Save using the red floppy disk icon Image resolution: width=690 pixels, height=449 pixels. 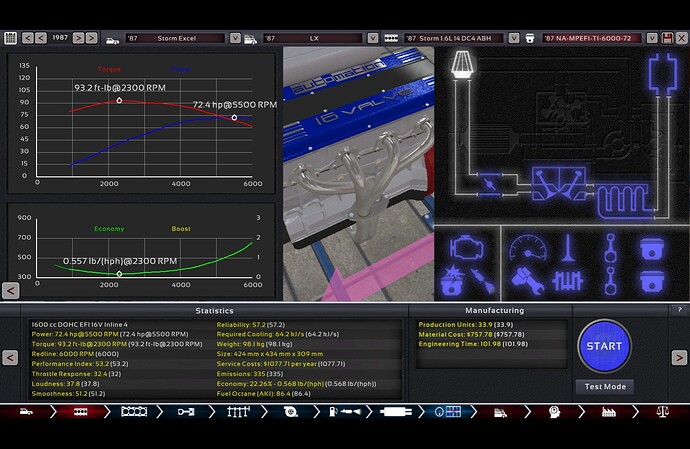[667, 38]
